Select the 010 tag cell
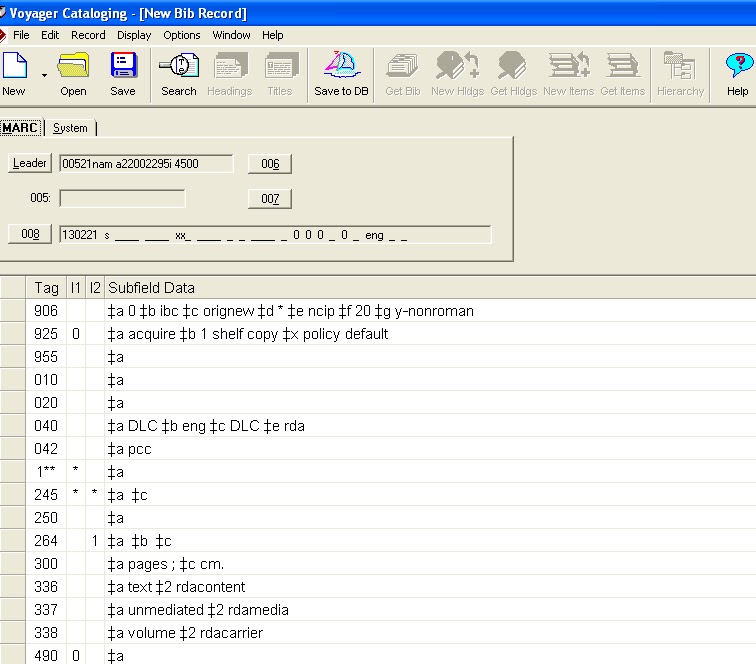 [46, 380]
